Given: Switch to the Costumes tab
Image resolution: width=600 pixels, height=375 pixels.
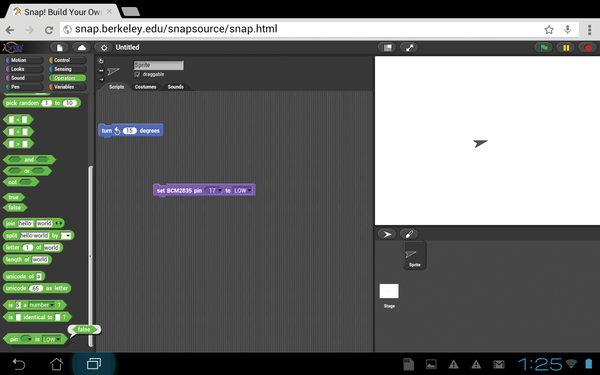Looking at the screenshot, I should (x=145, y=87).
